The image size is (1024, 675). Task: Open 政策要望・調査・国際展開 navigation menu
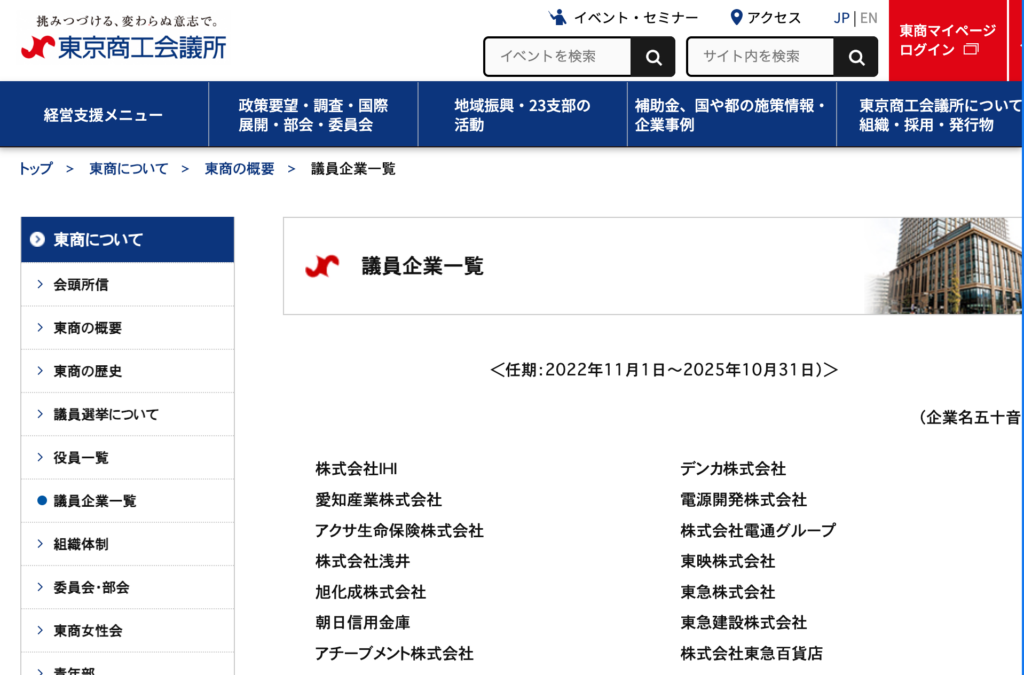pos(313,115)
